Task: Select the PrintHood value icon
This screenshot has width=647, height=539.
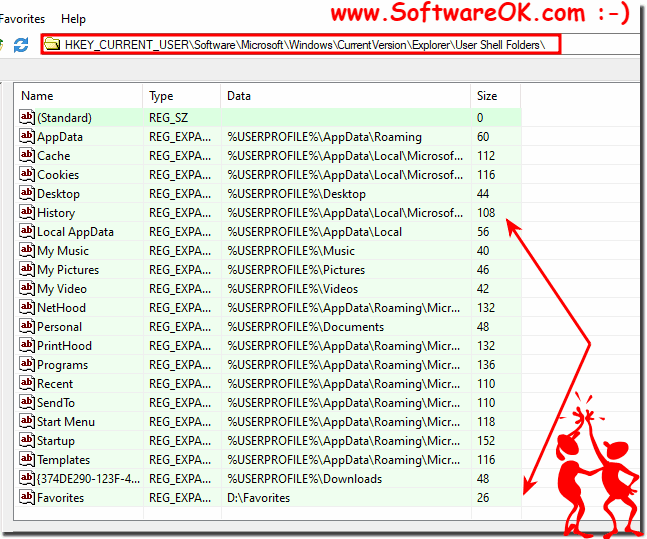Action: pos(27,345)
